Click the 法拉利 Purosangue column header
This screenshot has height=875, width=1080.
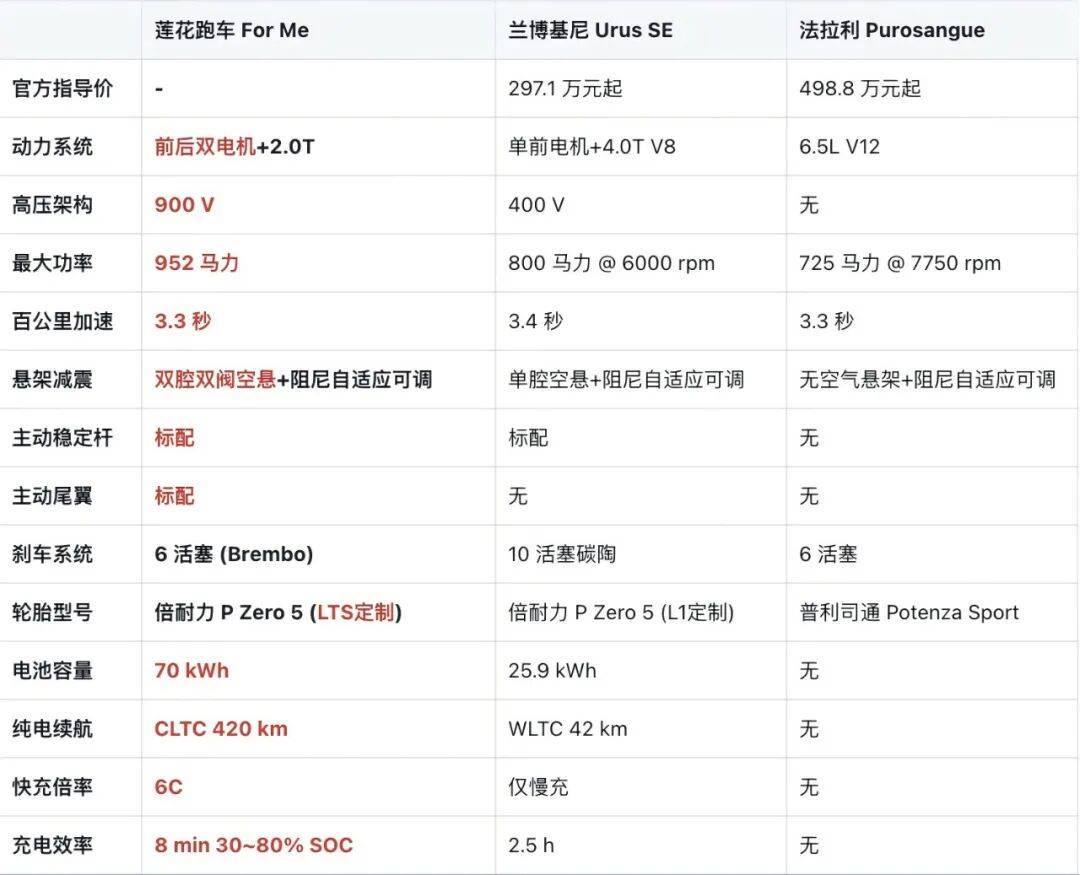coord(891,30)
